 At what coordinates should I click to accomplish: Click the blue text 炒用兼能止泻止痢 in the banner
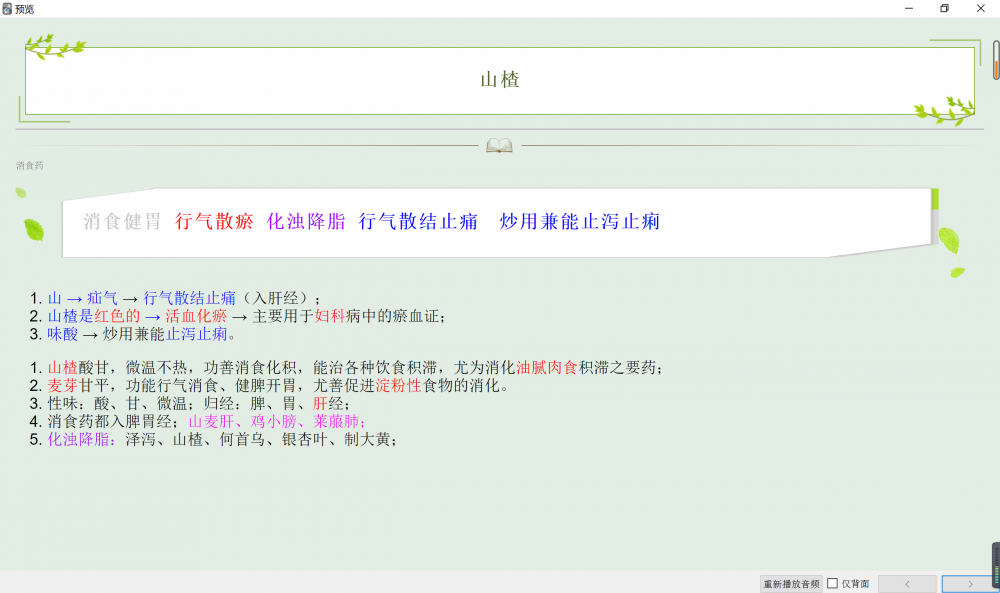click(580, 221)
